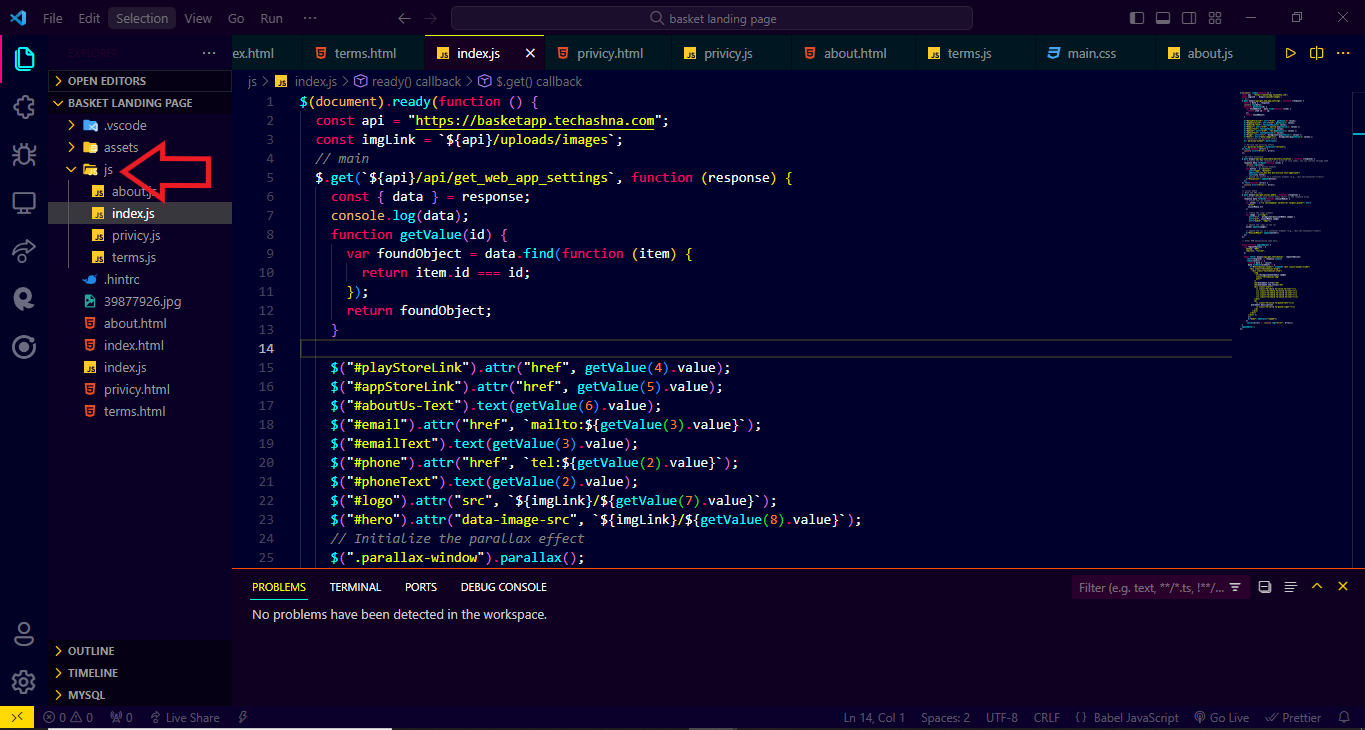Open the File menu

point(53,18)
